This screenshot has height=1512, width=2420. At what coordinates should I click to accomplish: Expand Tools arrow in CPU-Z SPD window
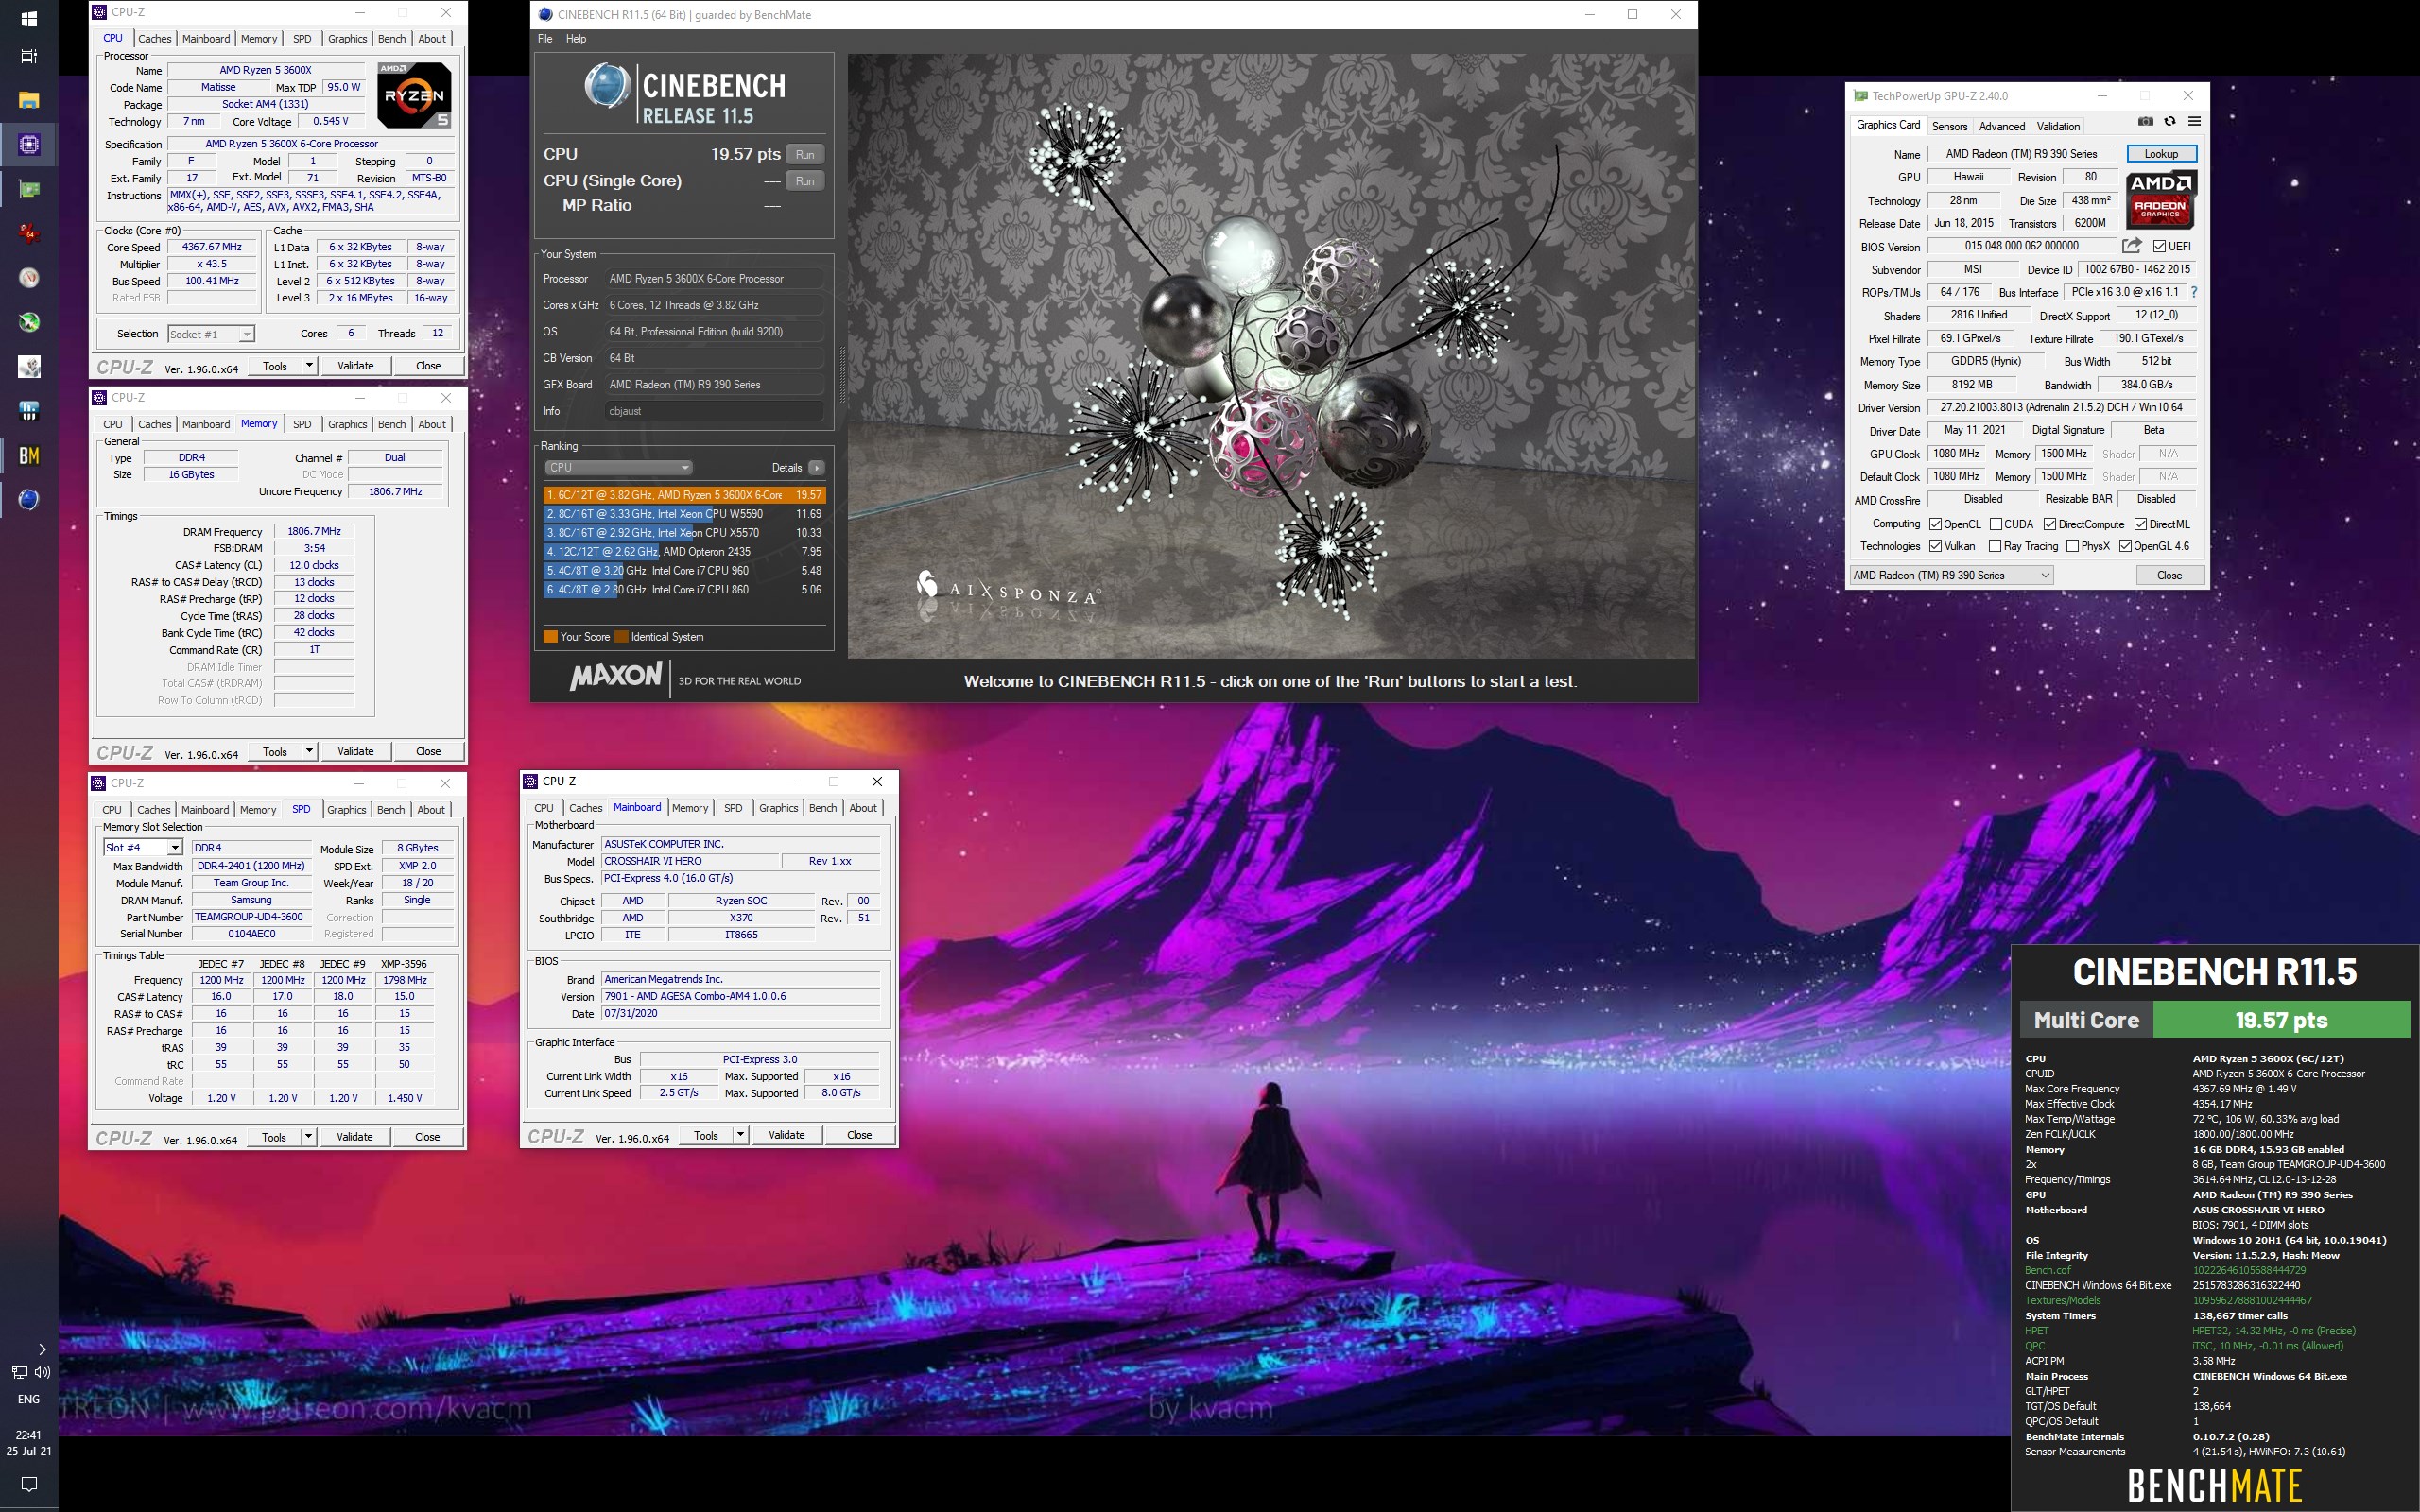coord(308,1137)
